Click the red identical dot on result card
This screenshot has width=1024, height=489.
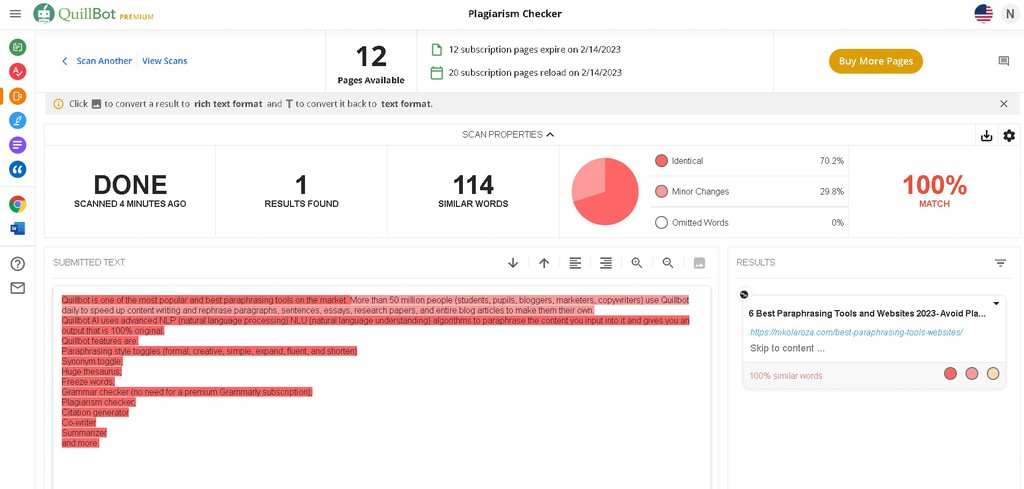tap(951, 373)
